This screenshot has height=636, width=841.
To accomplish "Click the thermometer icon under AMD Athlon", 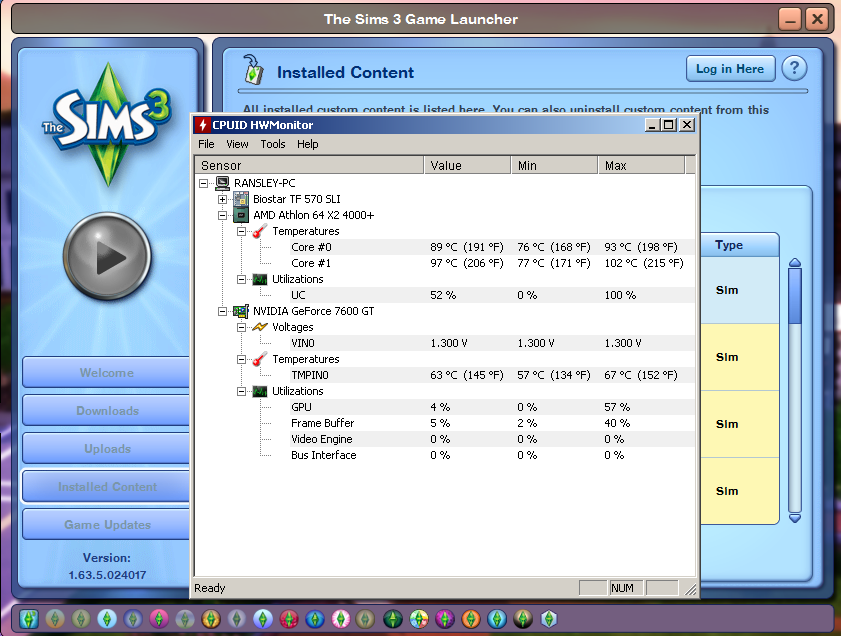I will [x=260, y=231].
